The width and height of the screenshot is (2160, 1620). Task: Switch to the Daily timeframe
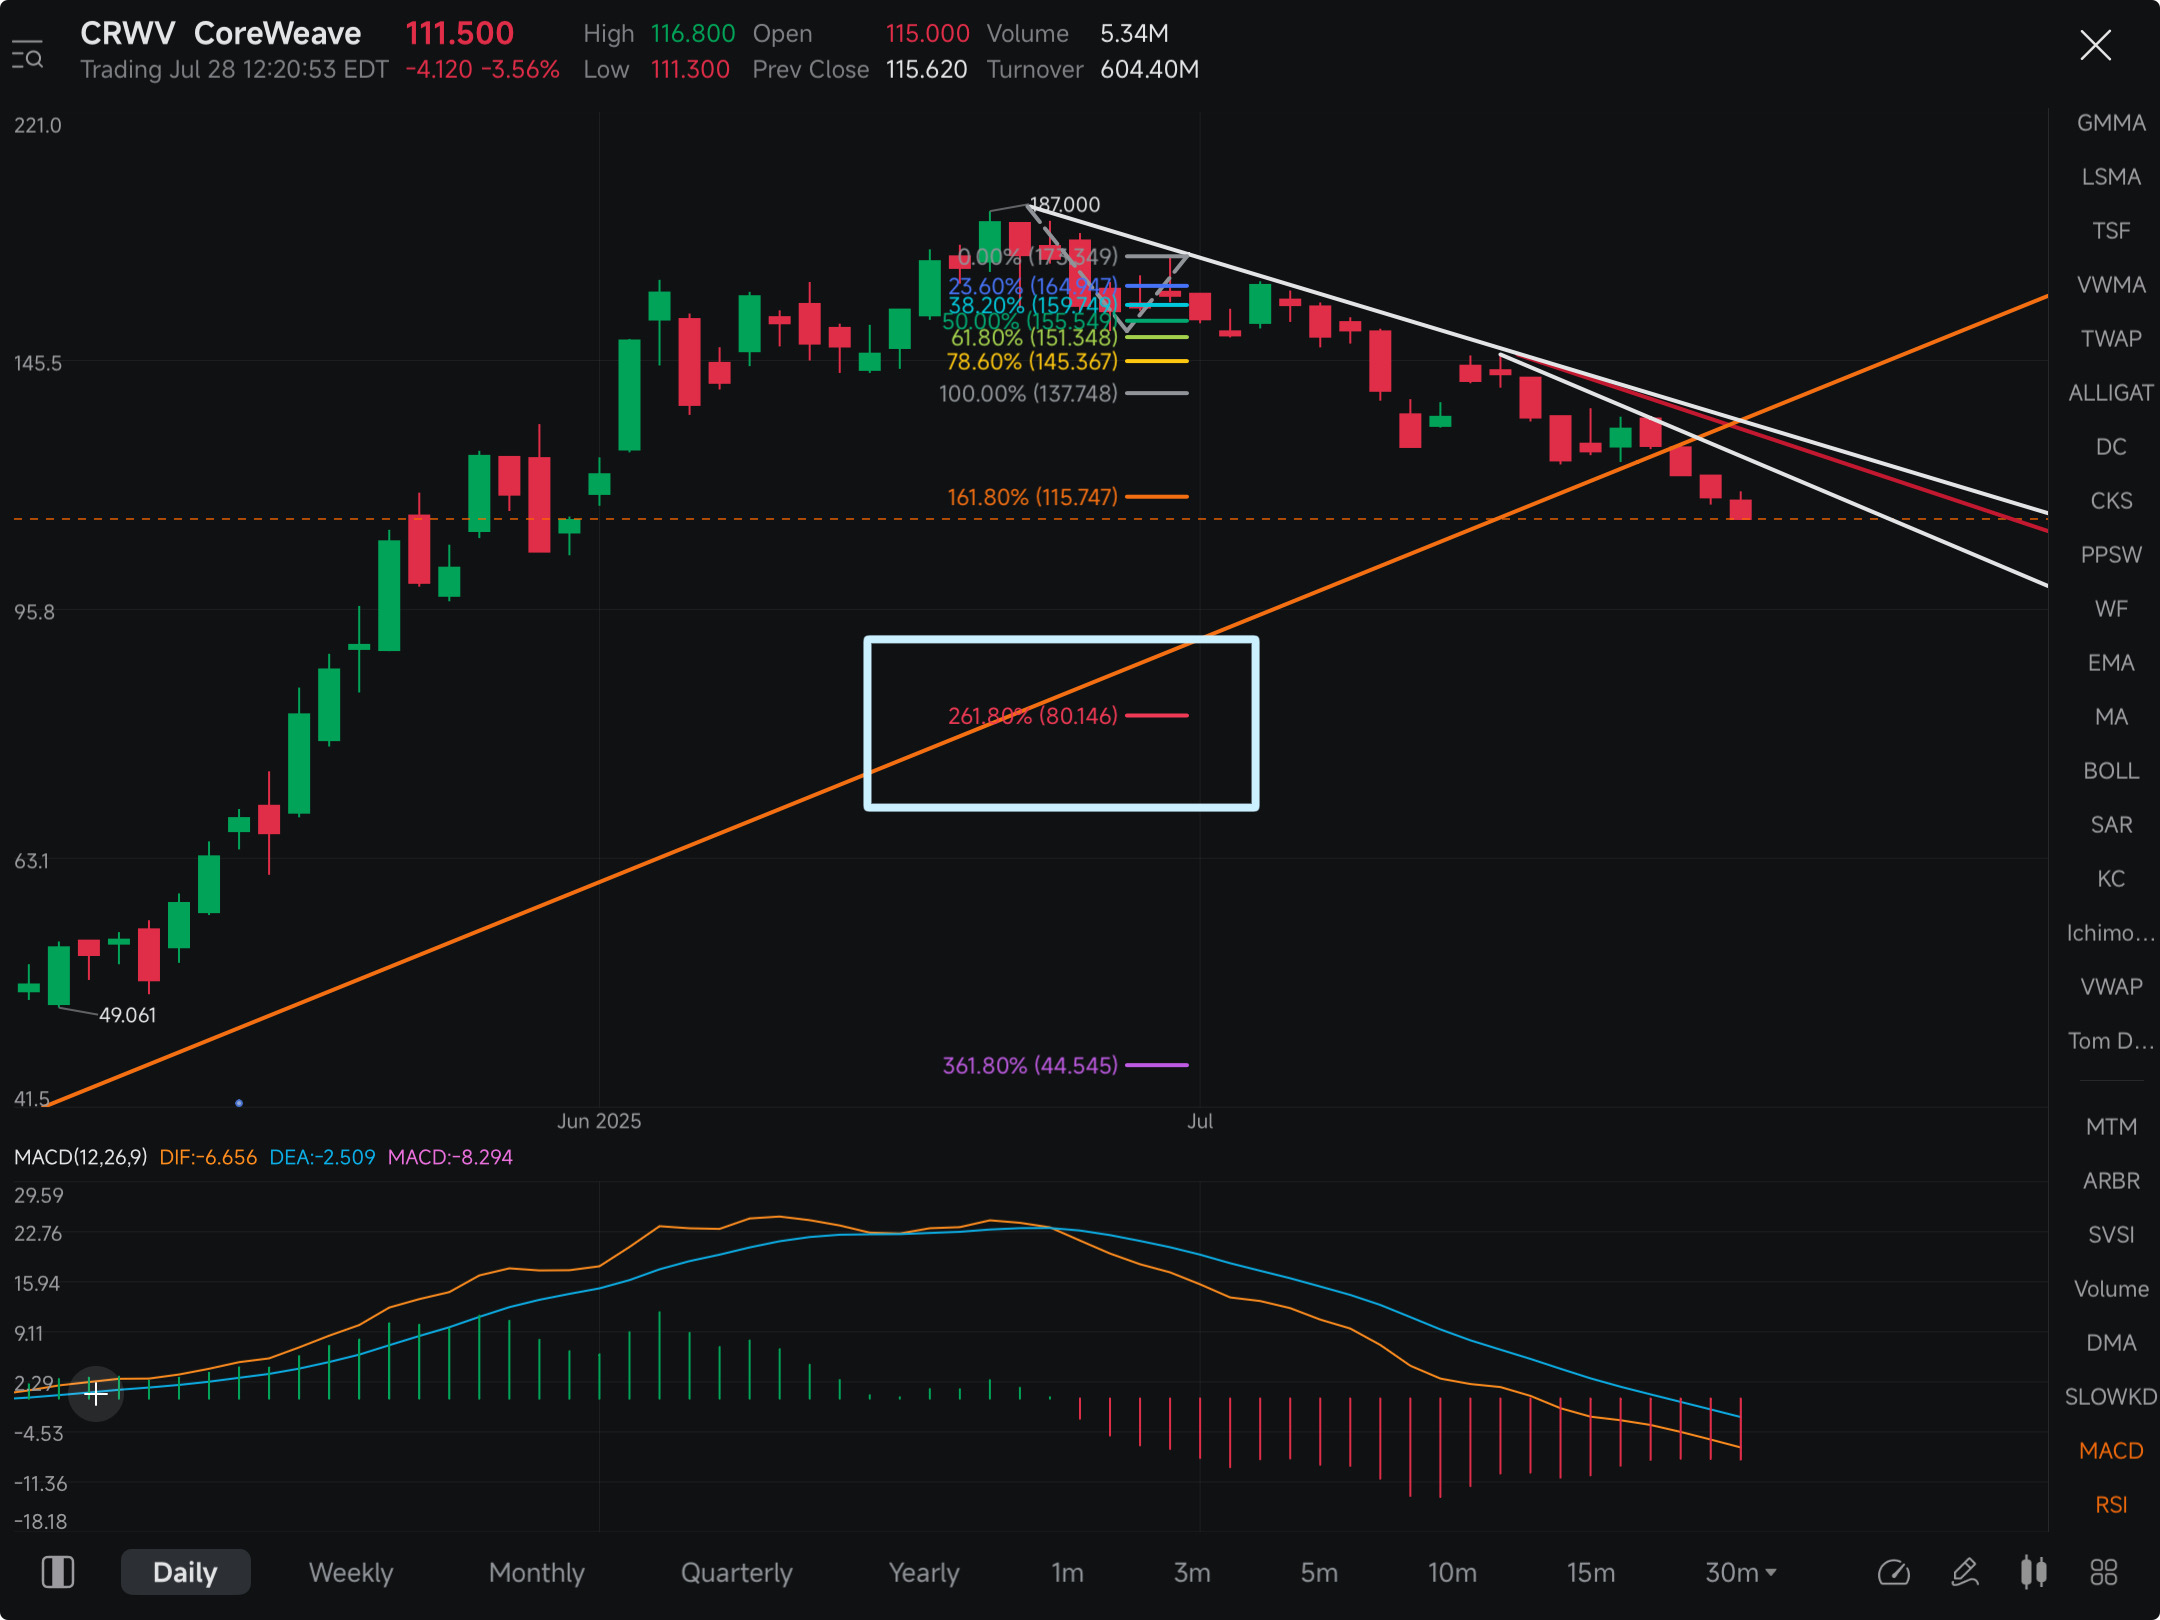pos(185,1572)
